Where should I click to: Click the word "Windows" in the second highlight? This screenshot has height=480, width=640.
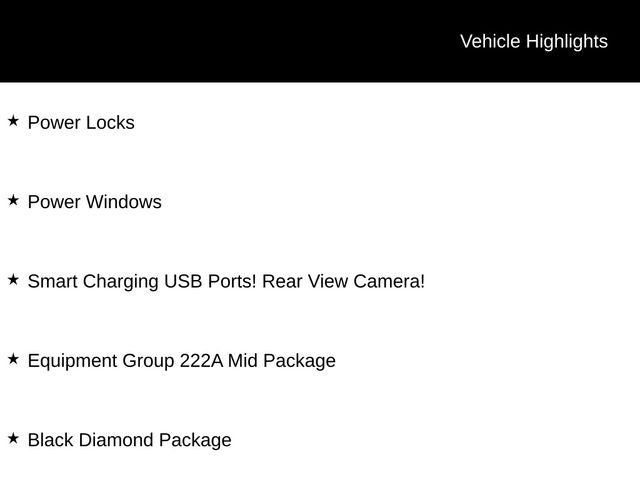(123, 202)
